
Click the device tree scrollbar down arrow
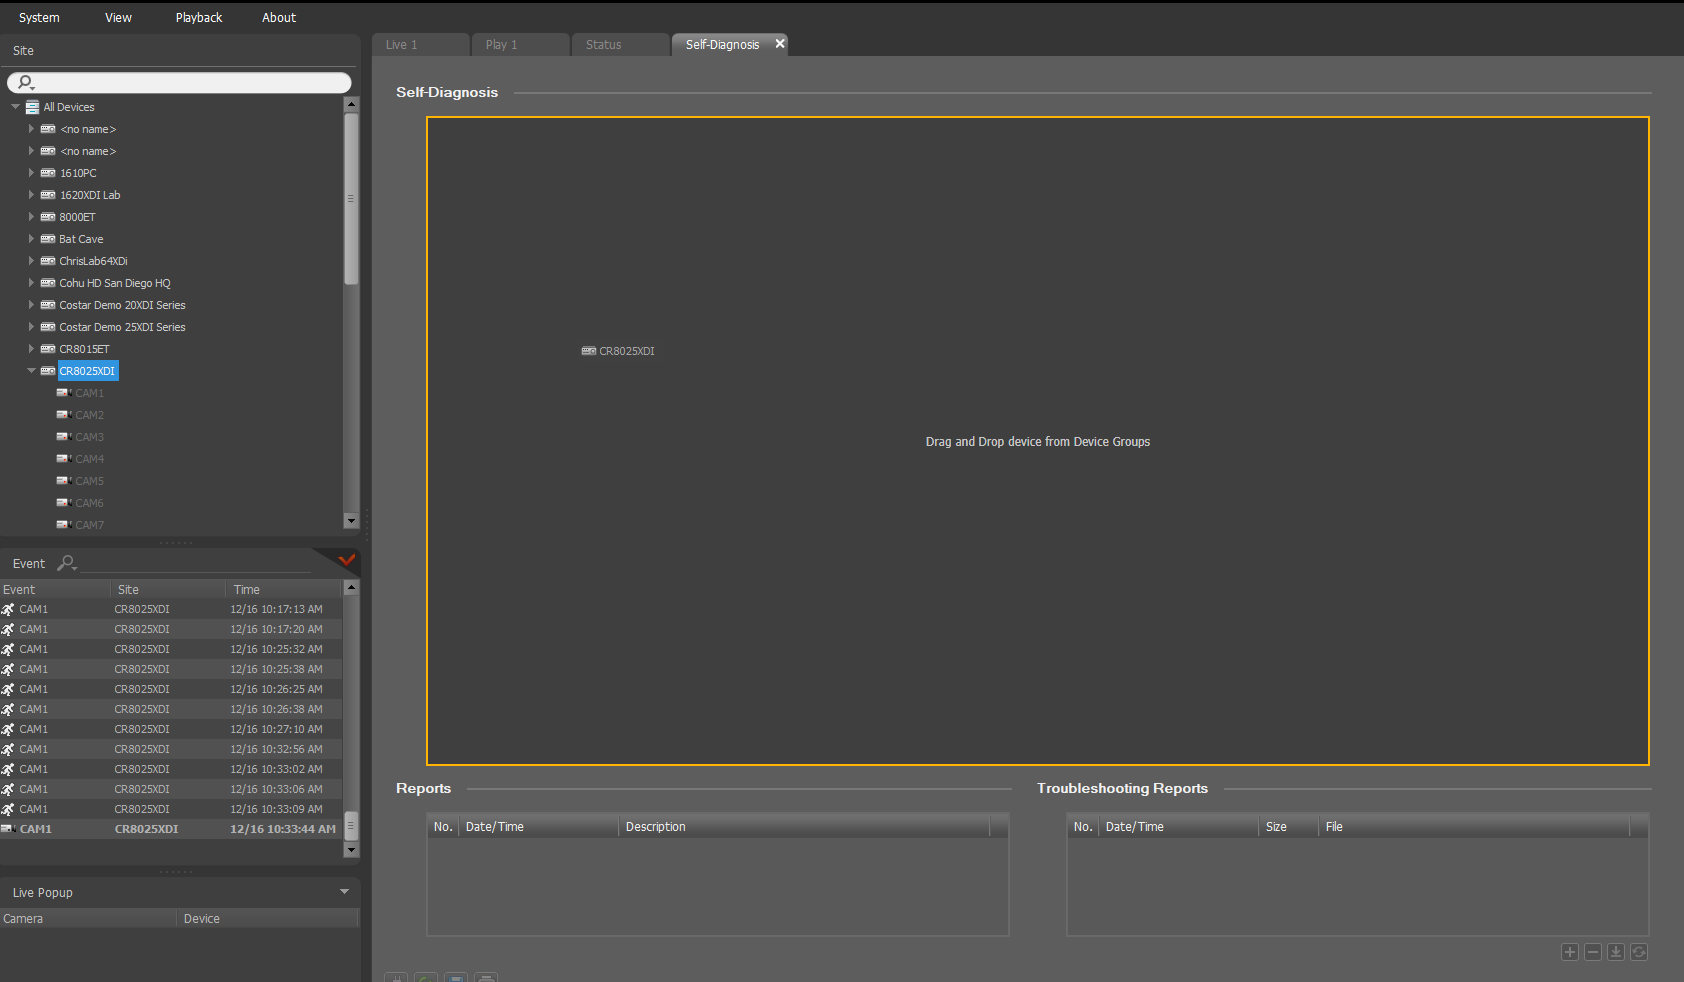tap(351, 520)
